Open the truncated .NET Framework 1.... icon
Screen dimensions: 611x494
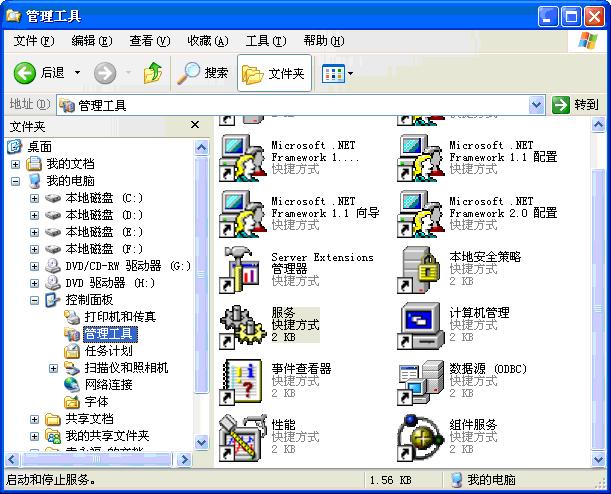(243, 158)
